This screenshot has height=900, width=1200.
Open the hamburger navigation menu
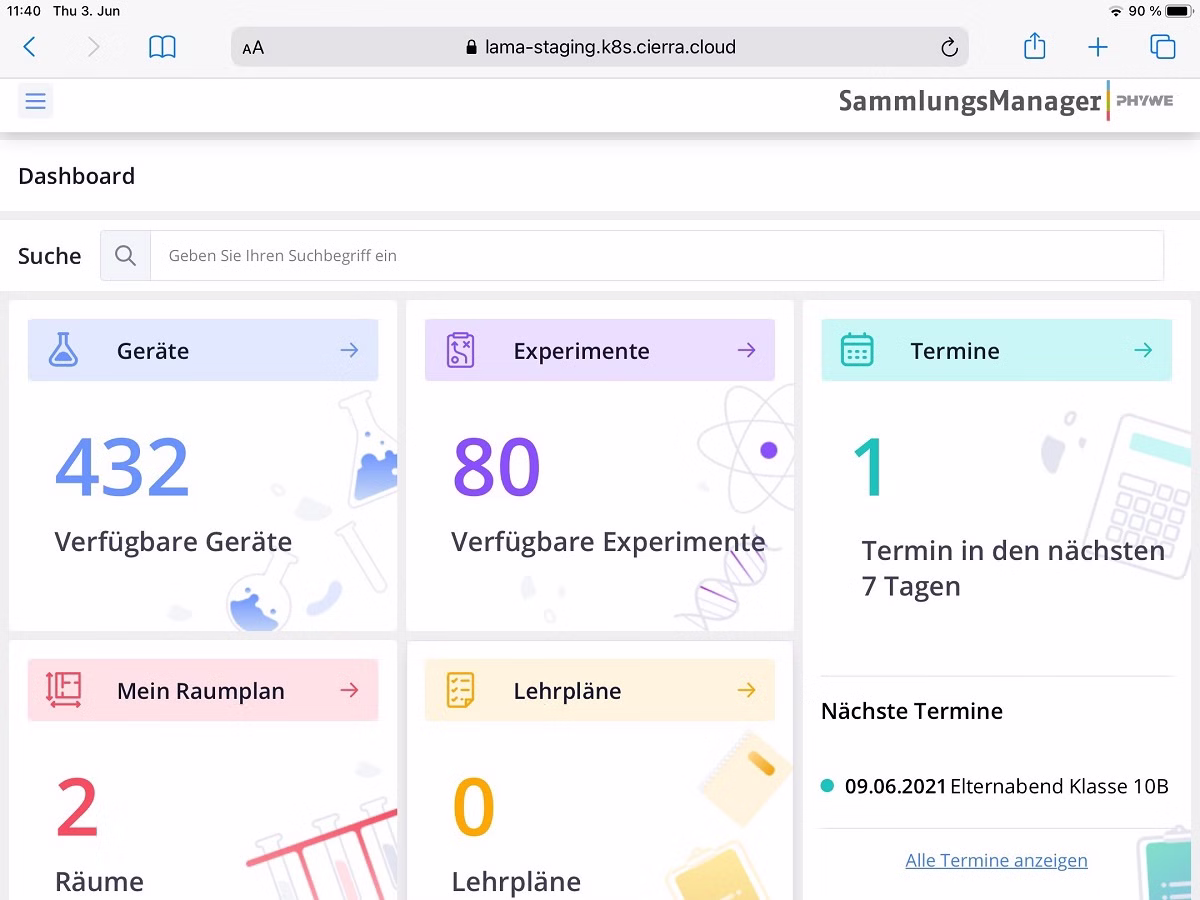[x=36, y=101]
